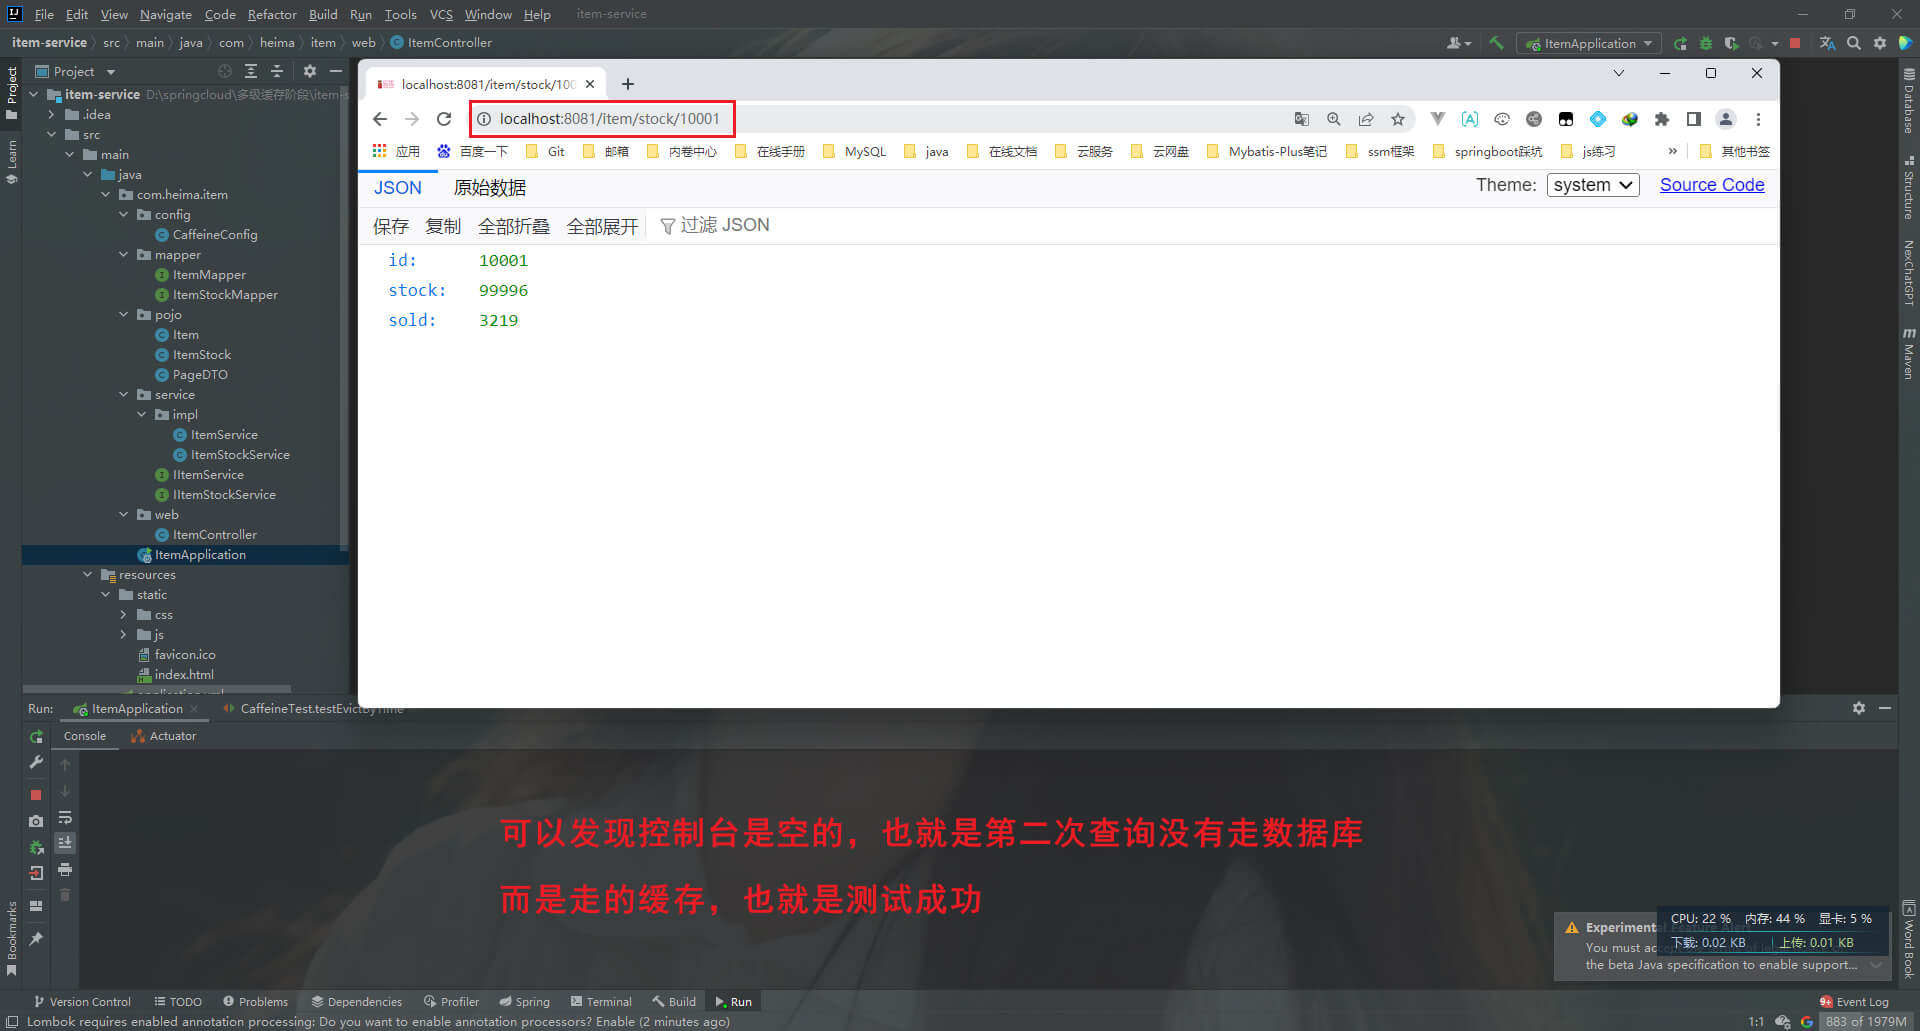This screenshot has height=1031, width=1920.
Task: Switch to the Actuator tab
Action: pyautogui.click(x=164, y=736)
